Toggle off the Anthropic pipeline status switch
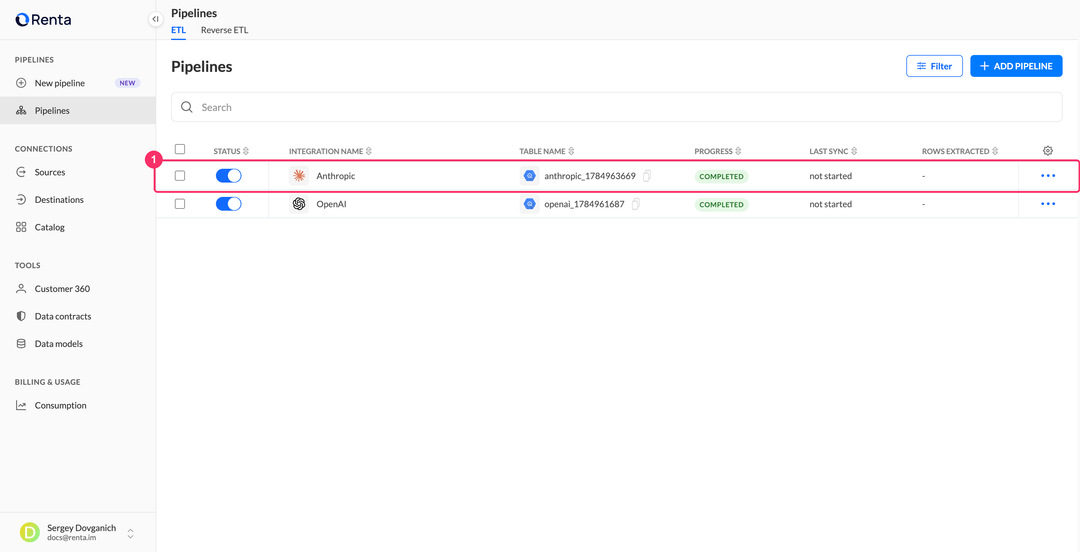 pos(229,176)
